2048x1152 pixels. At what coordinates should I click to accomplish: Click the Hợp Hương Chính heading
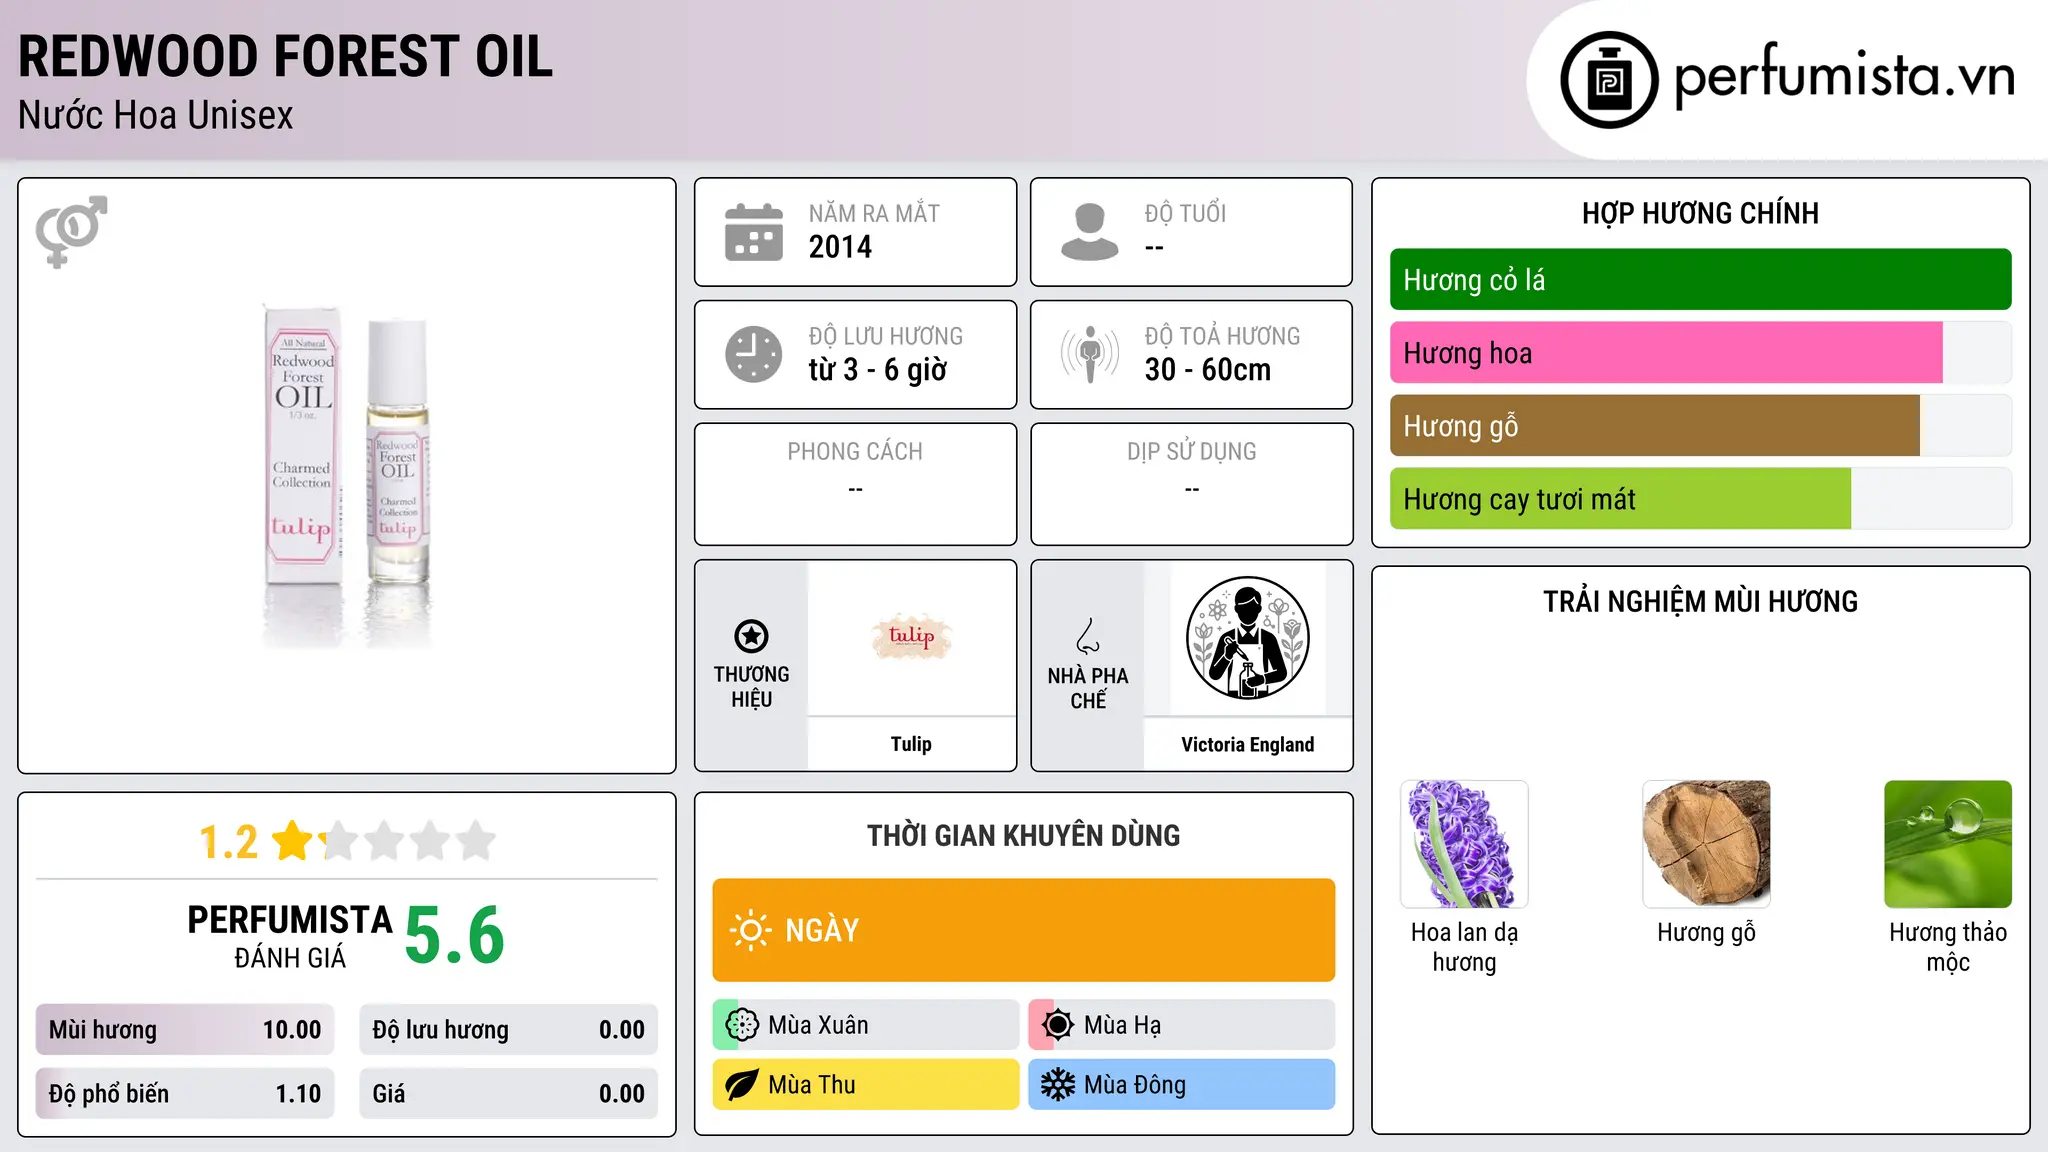click(1700, 213)
